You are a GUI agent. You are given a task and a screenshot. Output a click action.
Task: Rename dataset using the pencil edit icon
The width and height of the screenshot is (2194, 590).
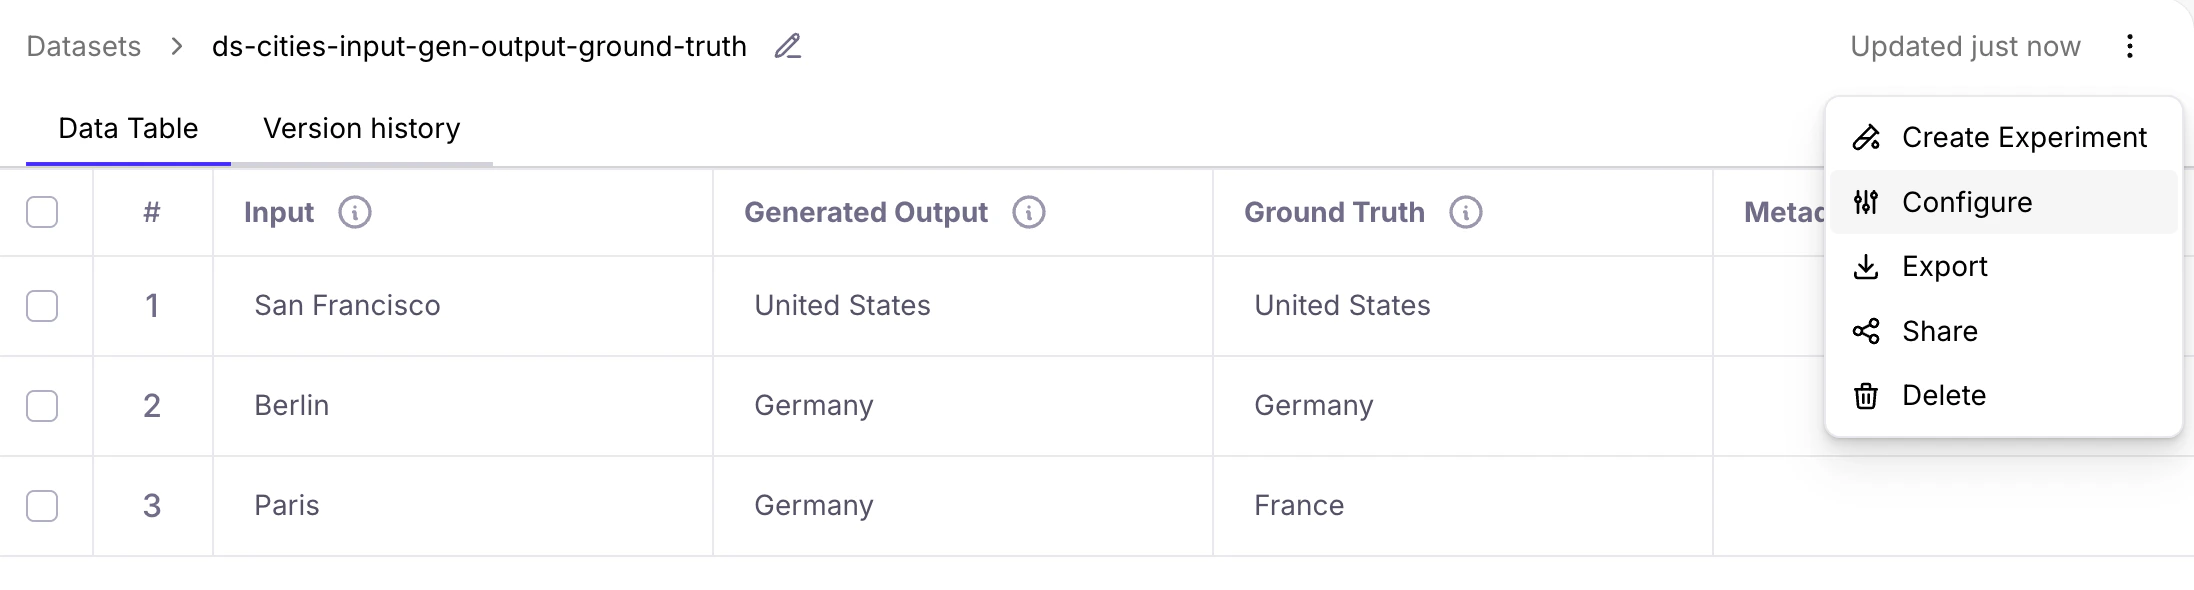tap(788, 46)
